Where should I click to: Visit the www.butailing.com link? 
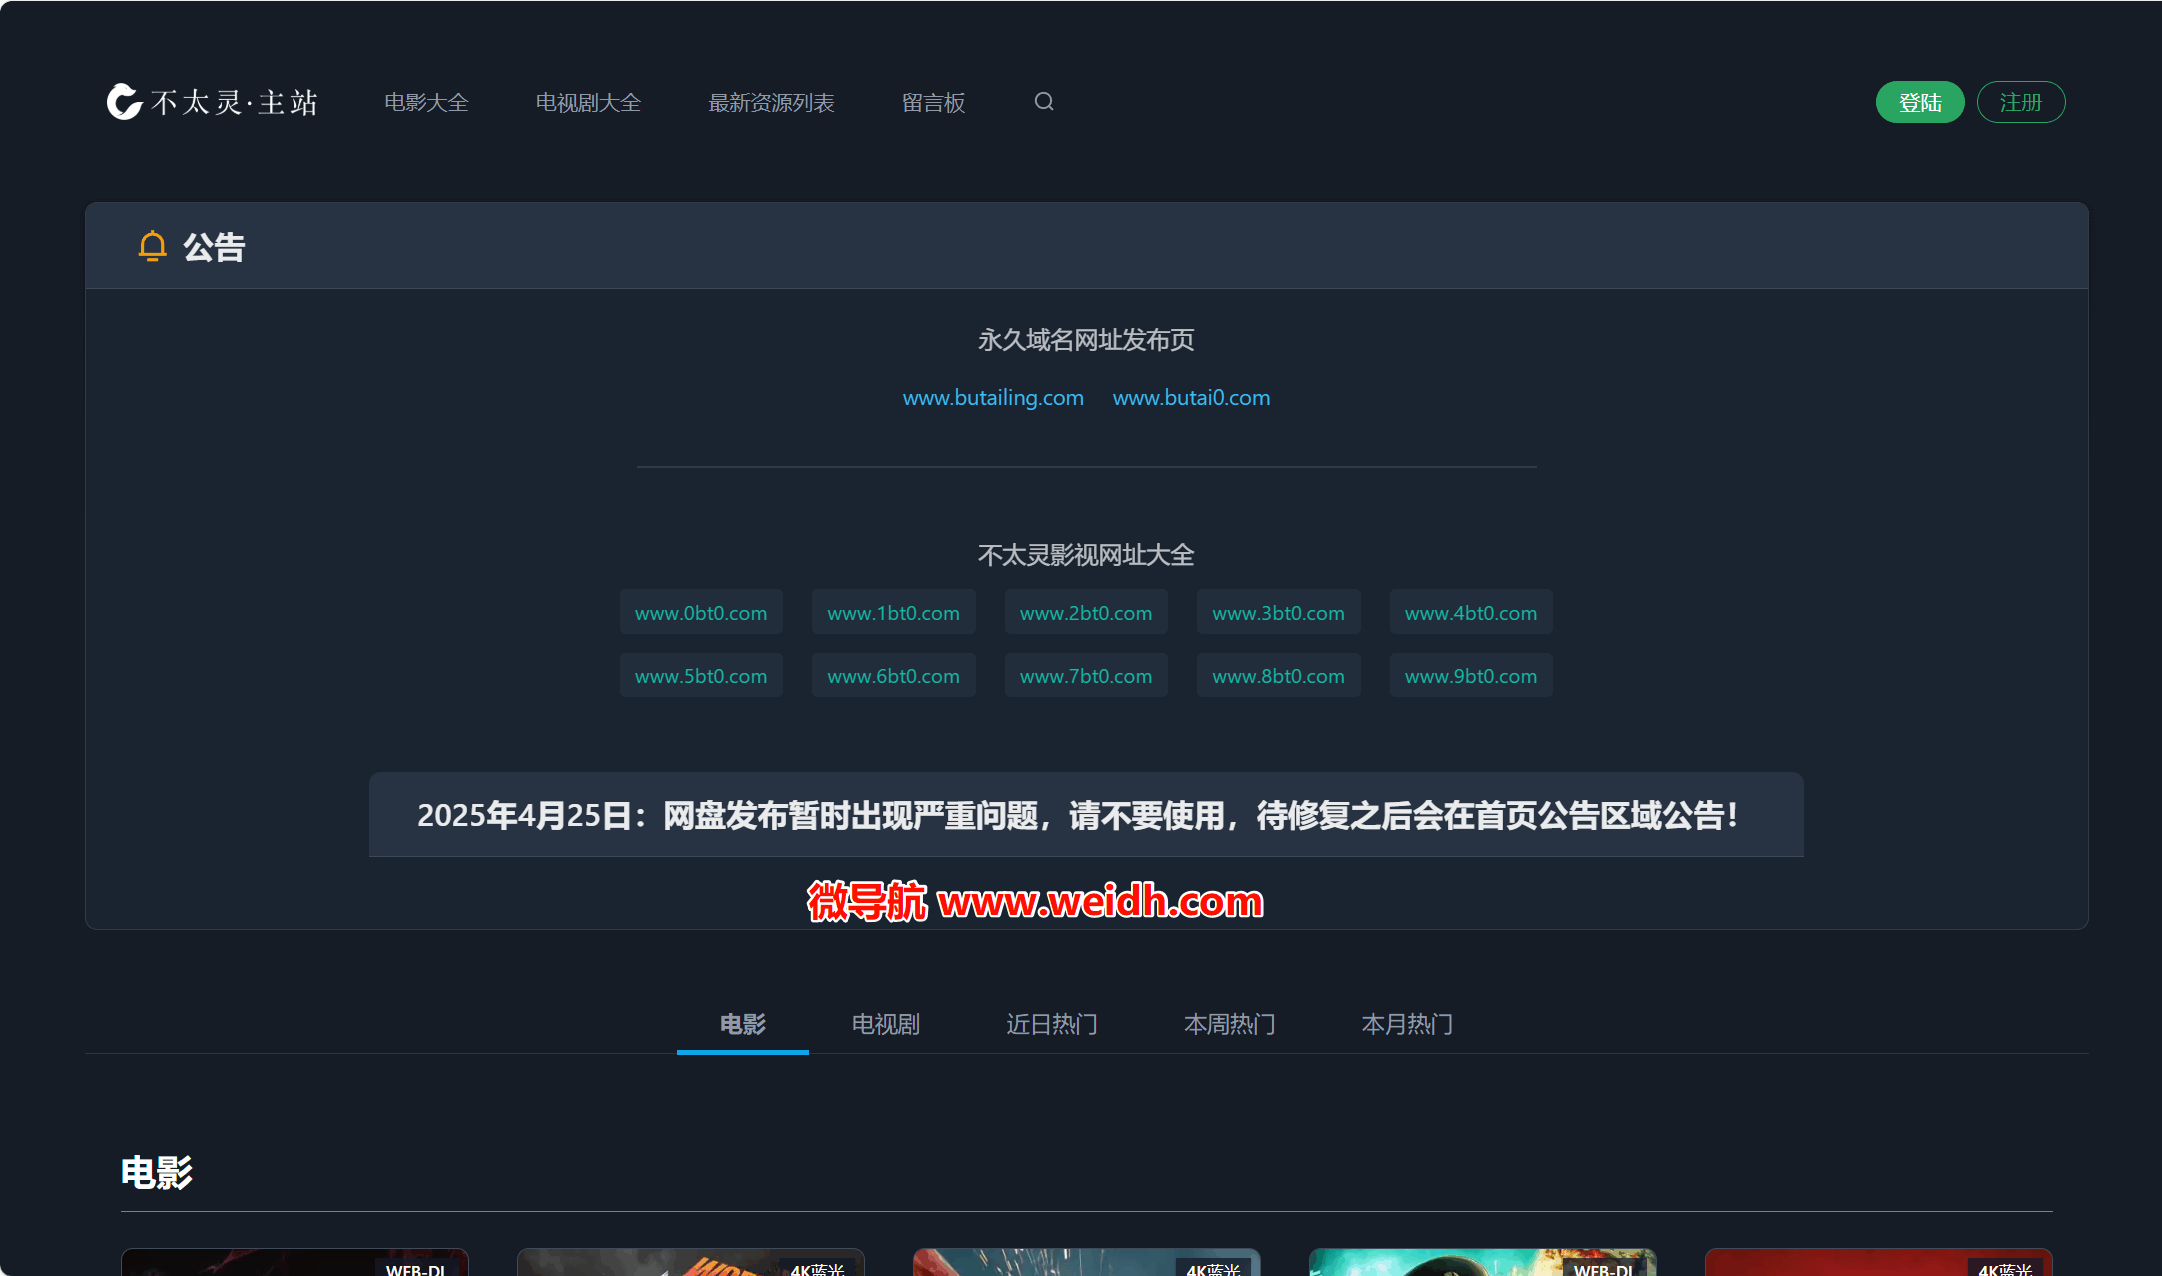[x=993, y=398]
